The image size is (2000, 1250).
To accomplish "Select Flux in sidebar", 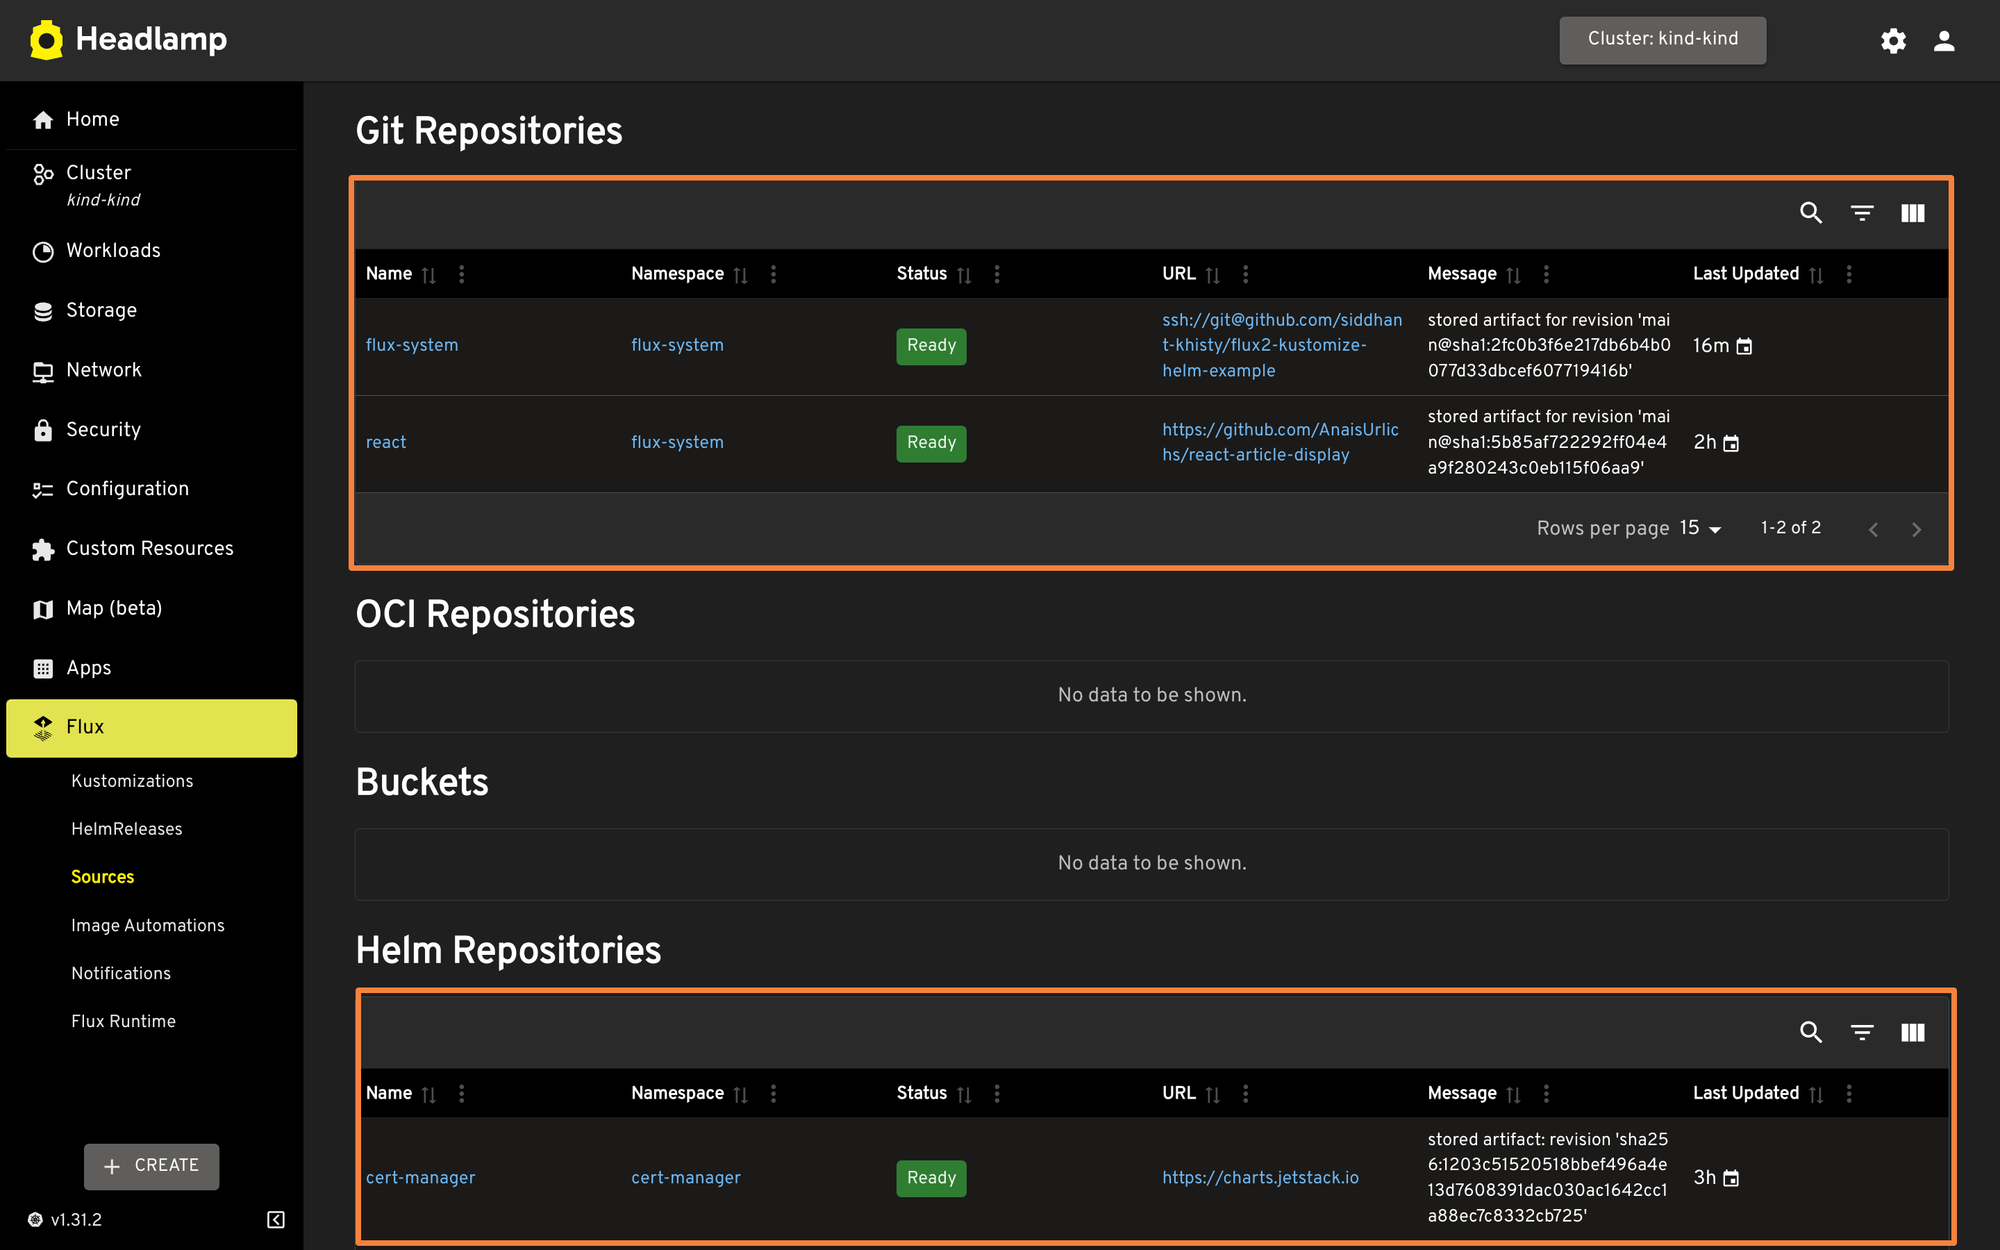I will click(151, 728).
